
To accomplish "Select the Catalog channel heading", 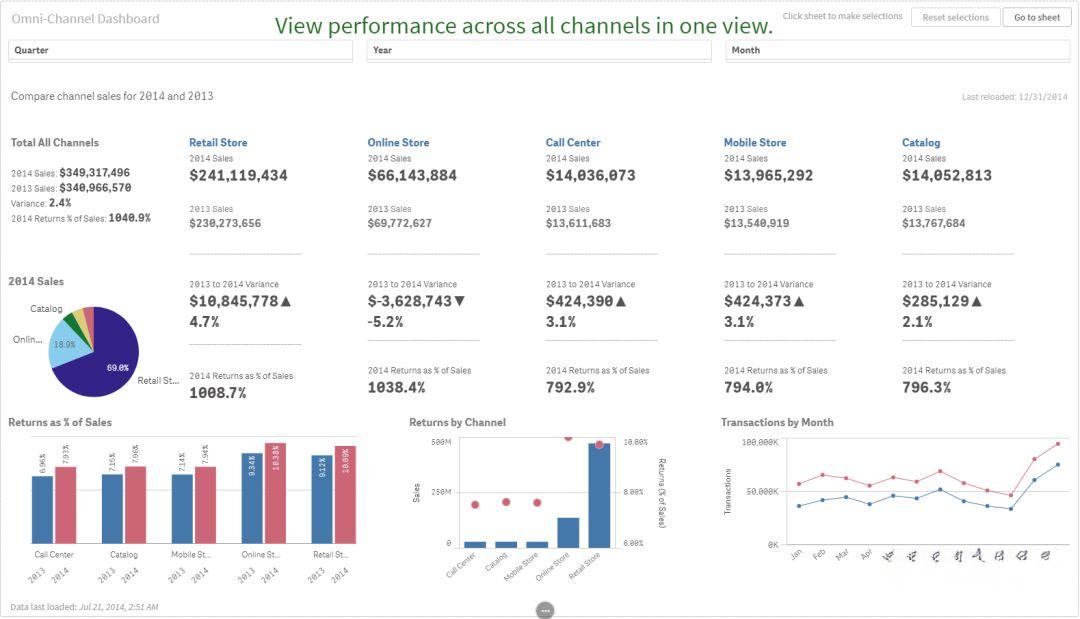I will [x=921, y=143].
